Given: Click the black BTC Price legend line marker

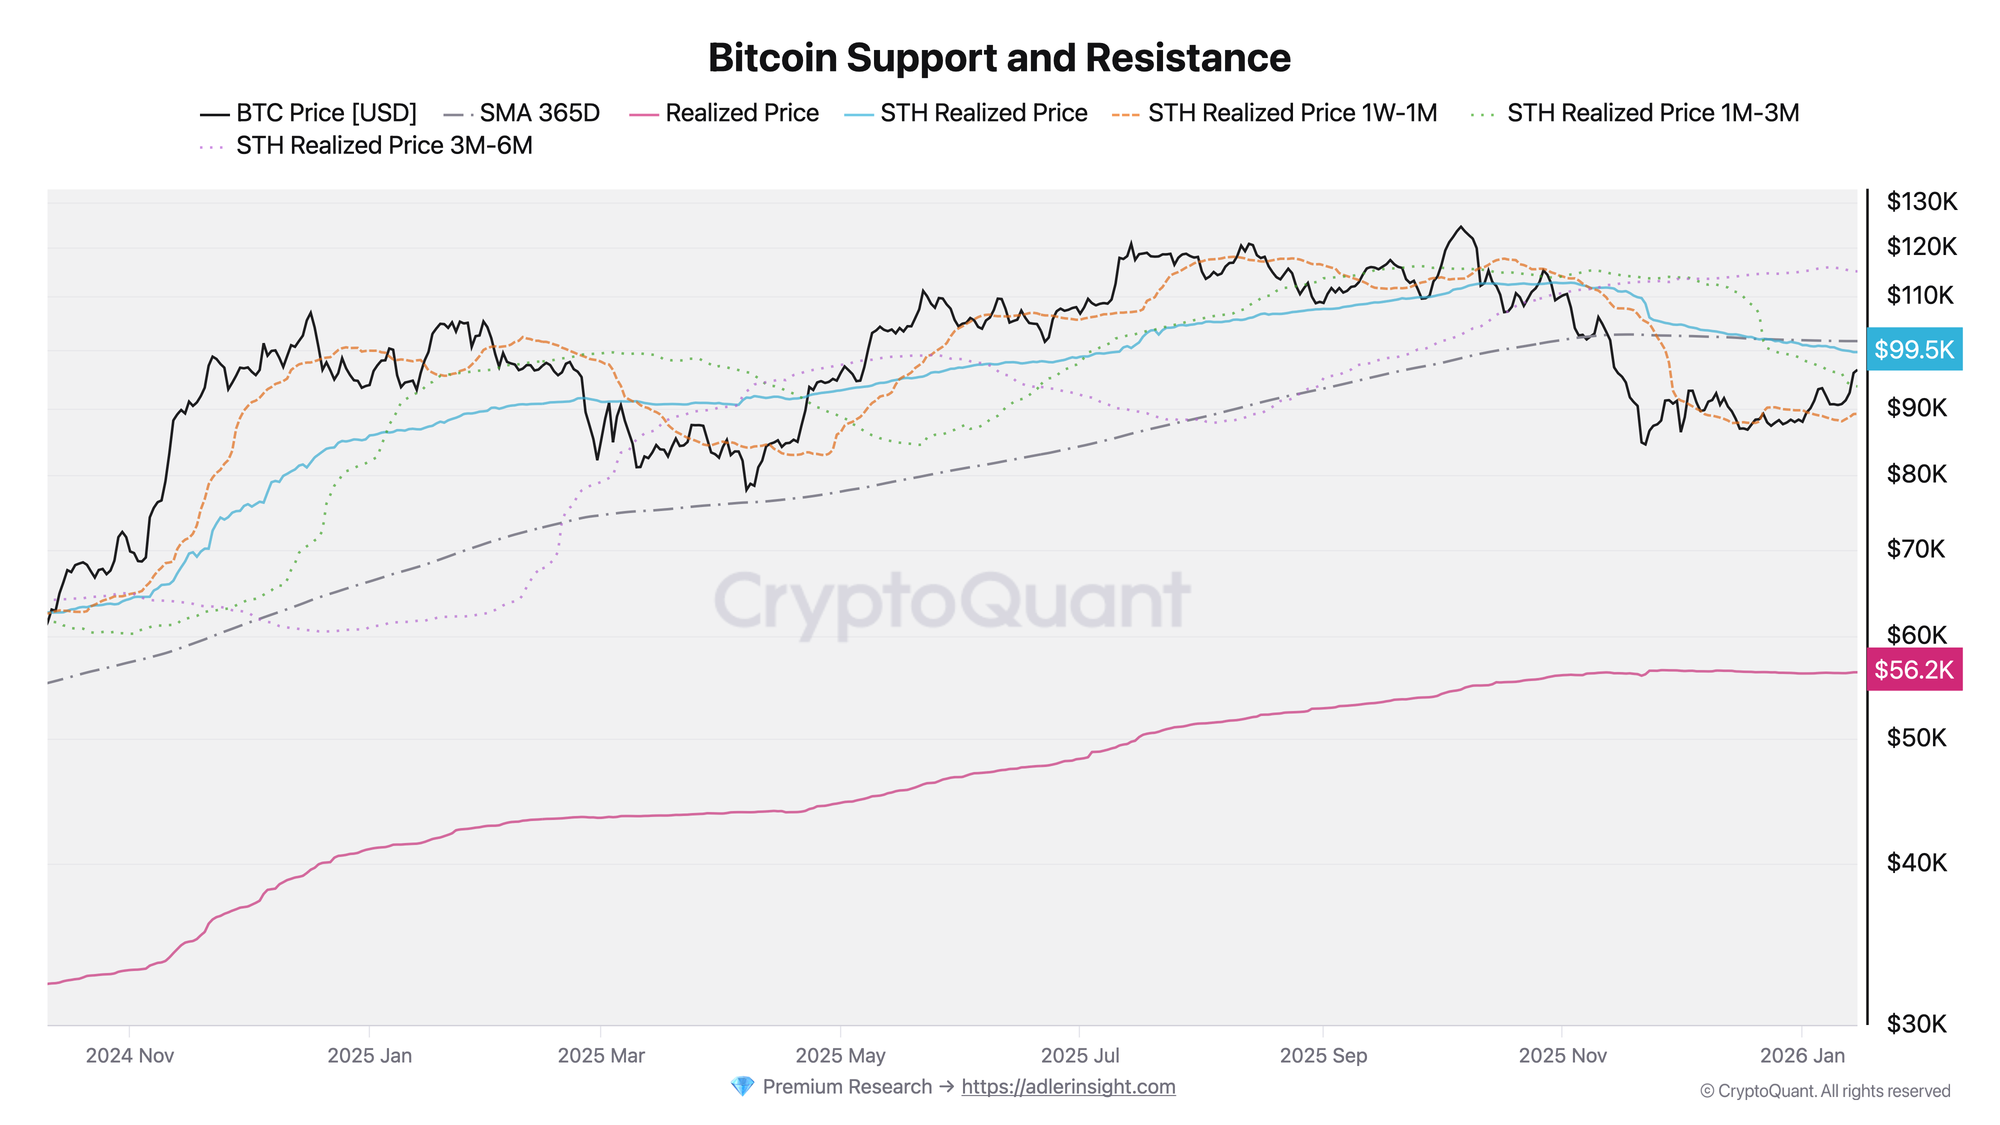Looking at the screenshot, I should point(215,114).
